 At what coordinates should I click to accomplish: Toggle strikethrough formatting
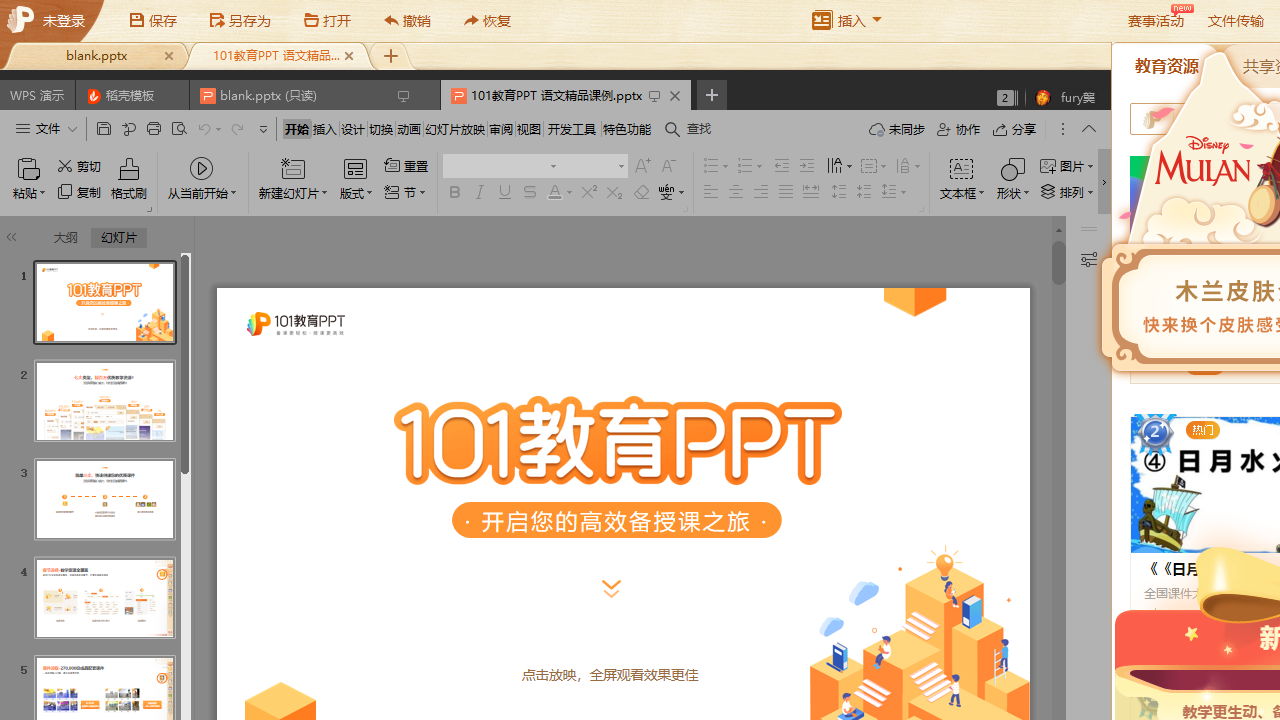click(x=530, y=192)
